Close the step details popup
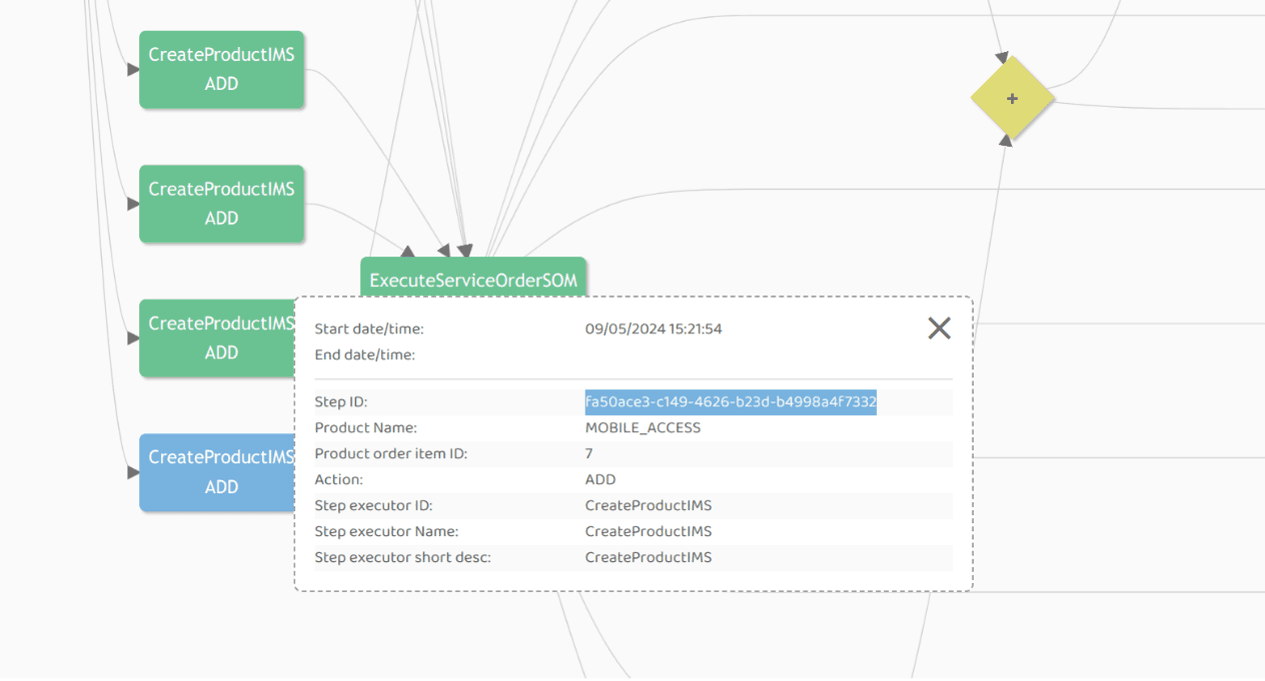 pos(939,328)
